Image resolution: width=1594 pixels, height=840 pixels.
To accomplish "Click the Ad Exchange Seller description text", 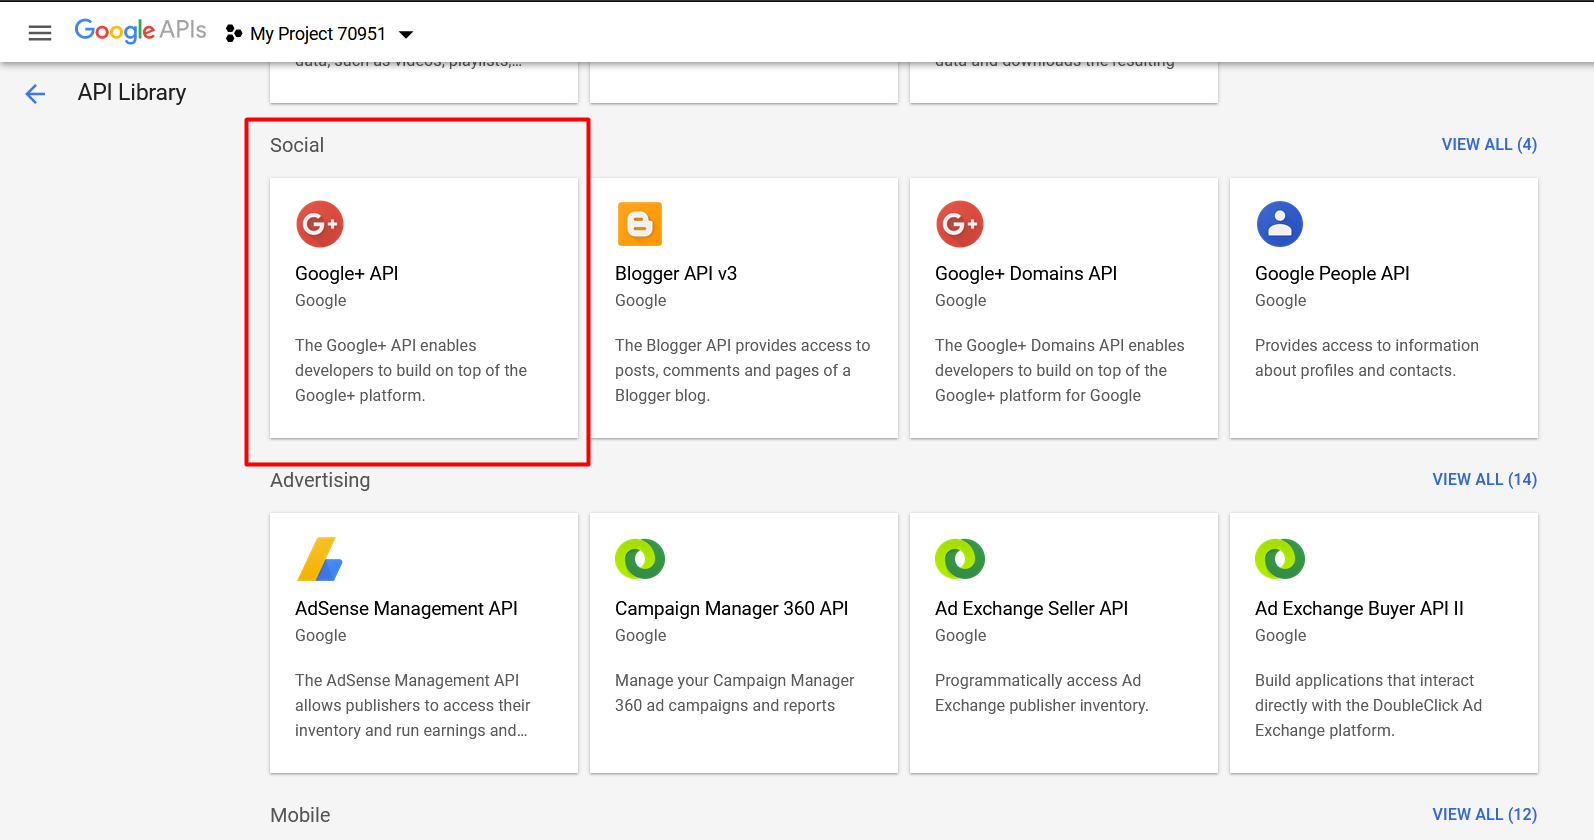I will (x=1041, y=692).
